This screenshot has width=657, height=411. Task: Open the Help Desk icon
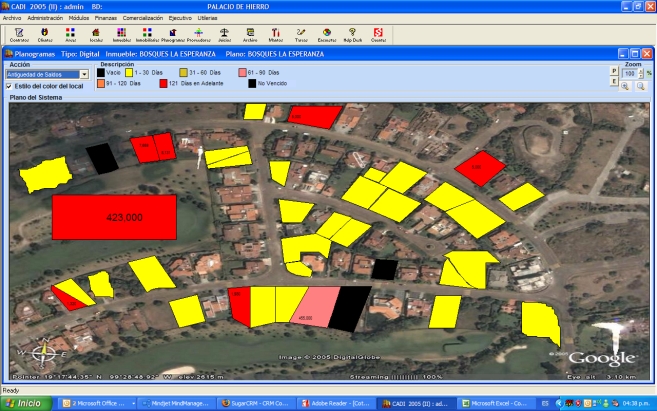[352, 34]
